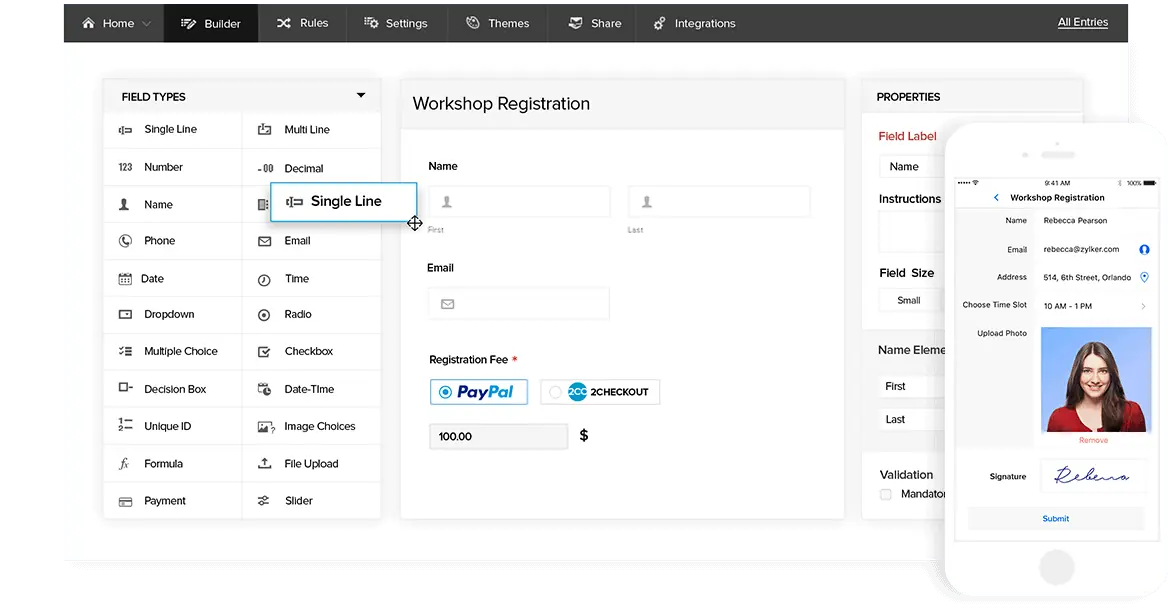Screen dimensions: 1170x608
Task: Open the All Entries link
Action: tap(1083, 22)
